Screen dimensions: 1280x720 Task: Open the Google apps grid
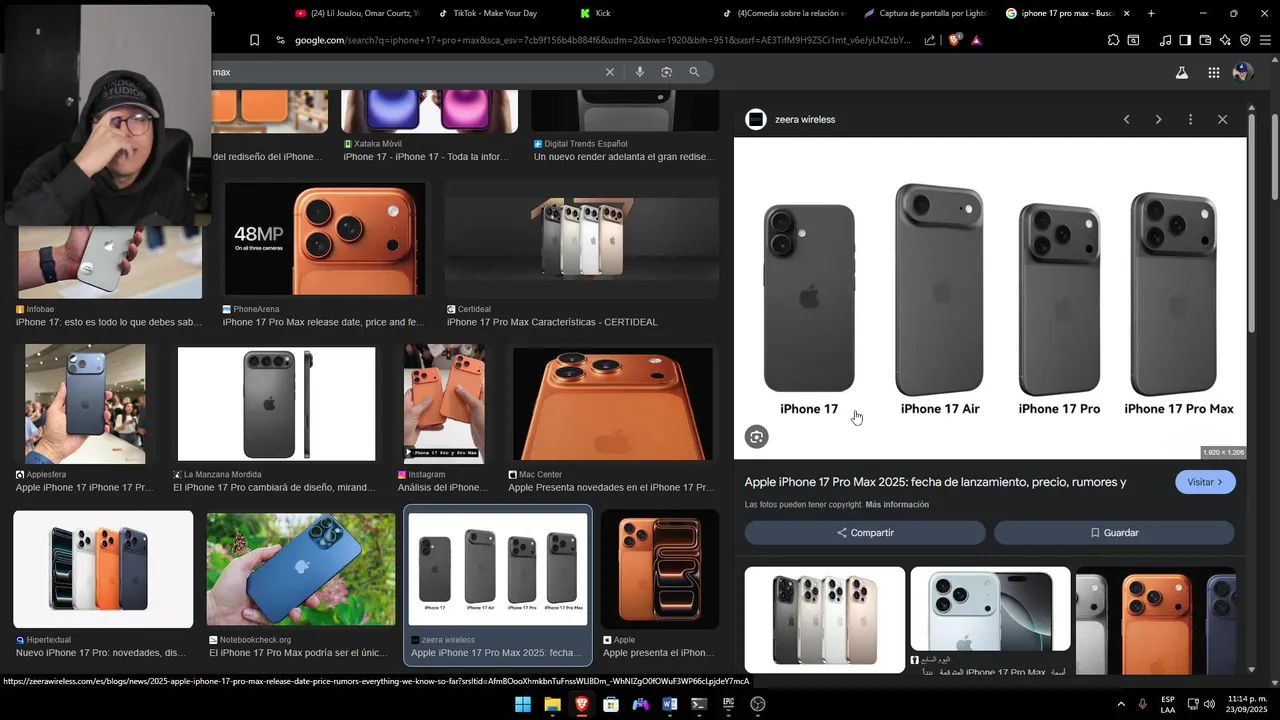coord(1213,72)
